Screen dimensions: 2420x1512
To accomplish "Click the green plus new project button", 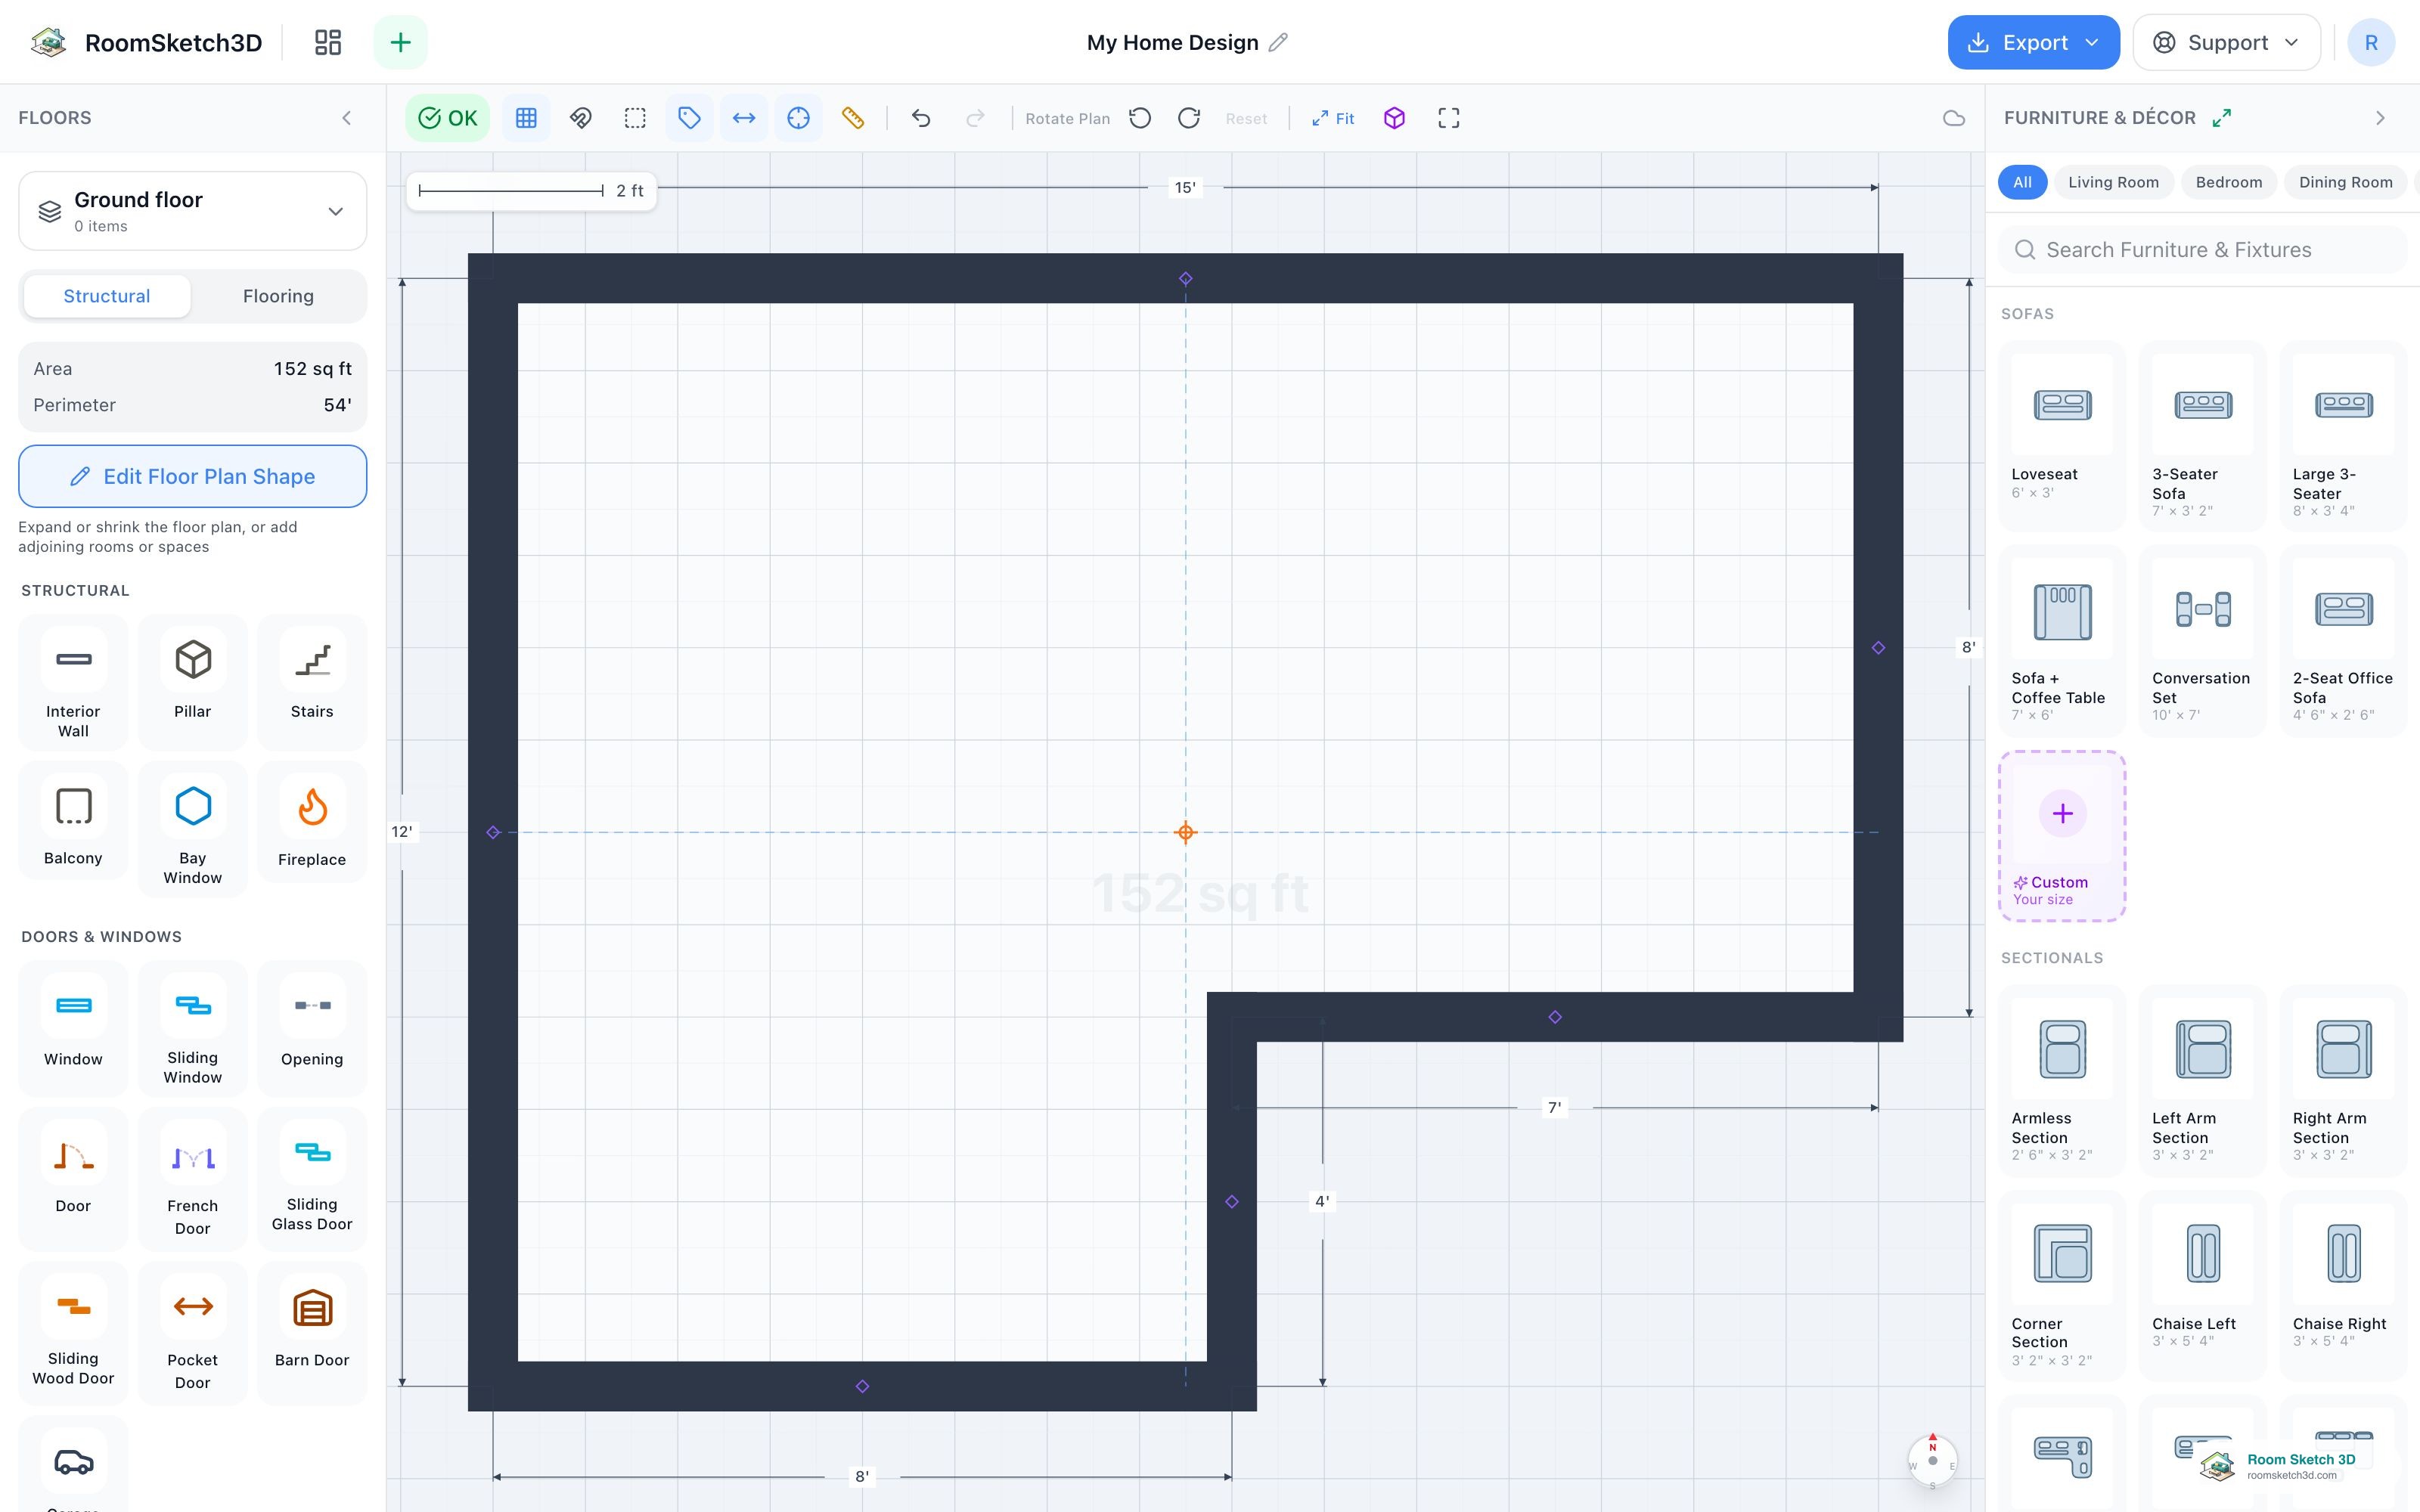I will pos(400,42).
